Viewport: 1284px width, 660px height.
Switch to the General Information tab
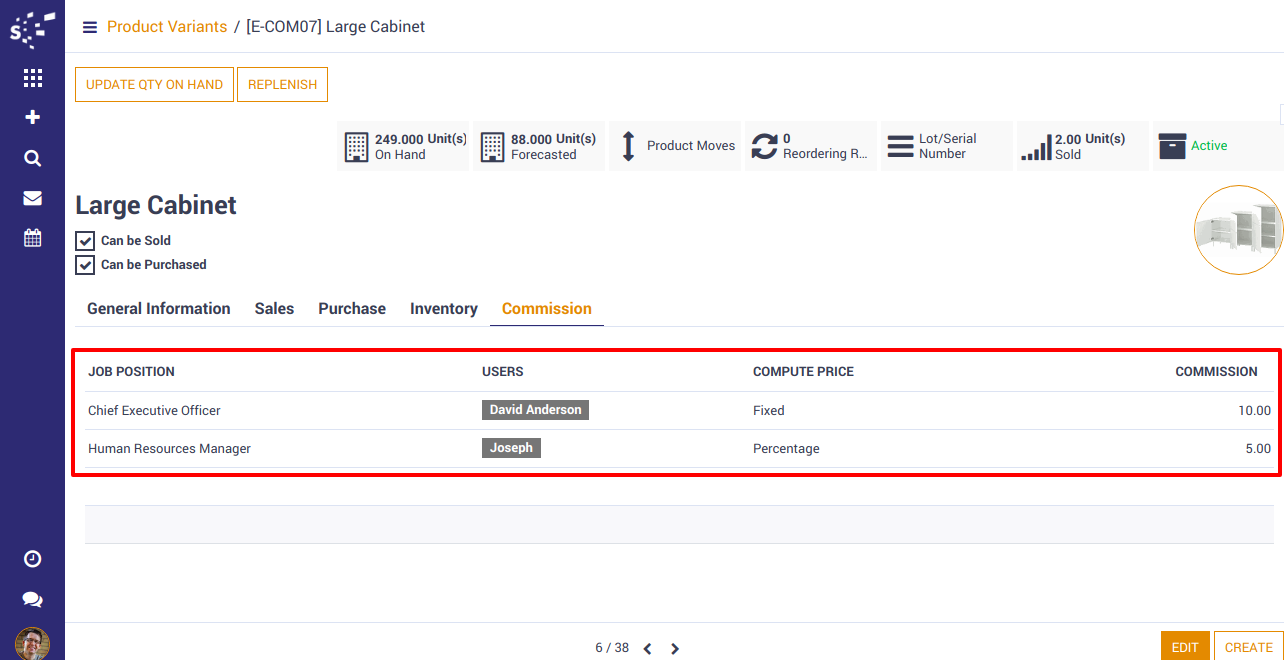158,309
